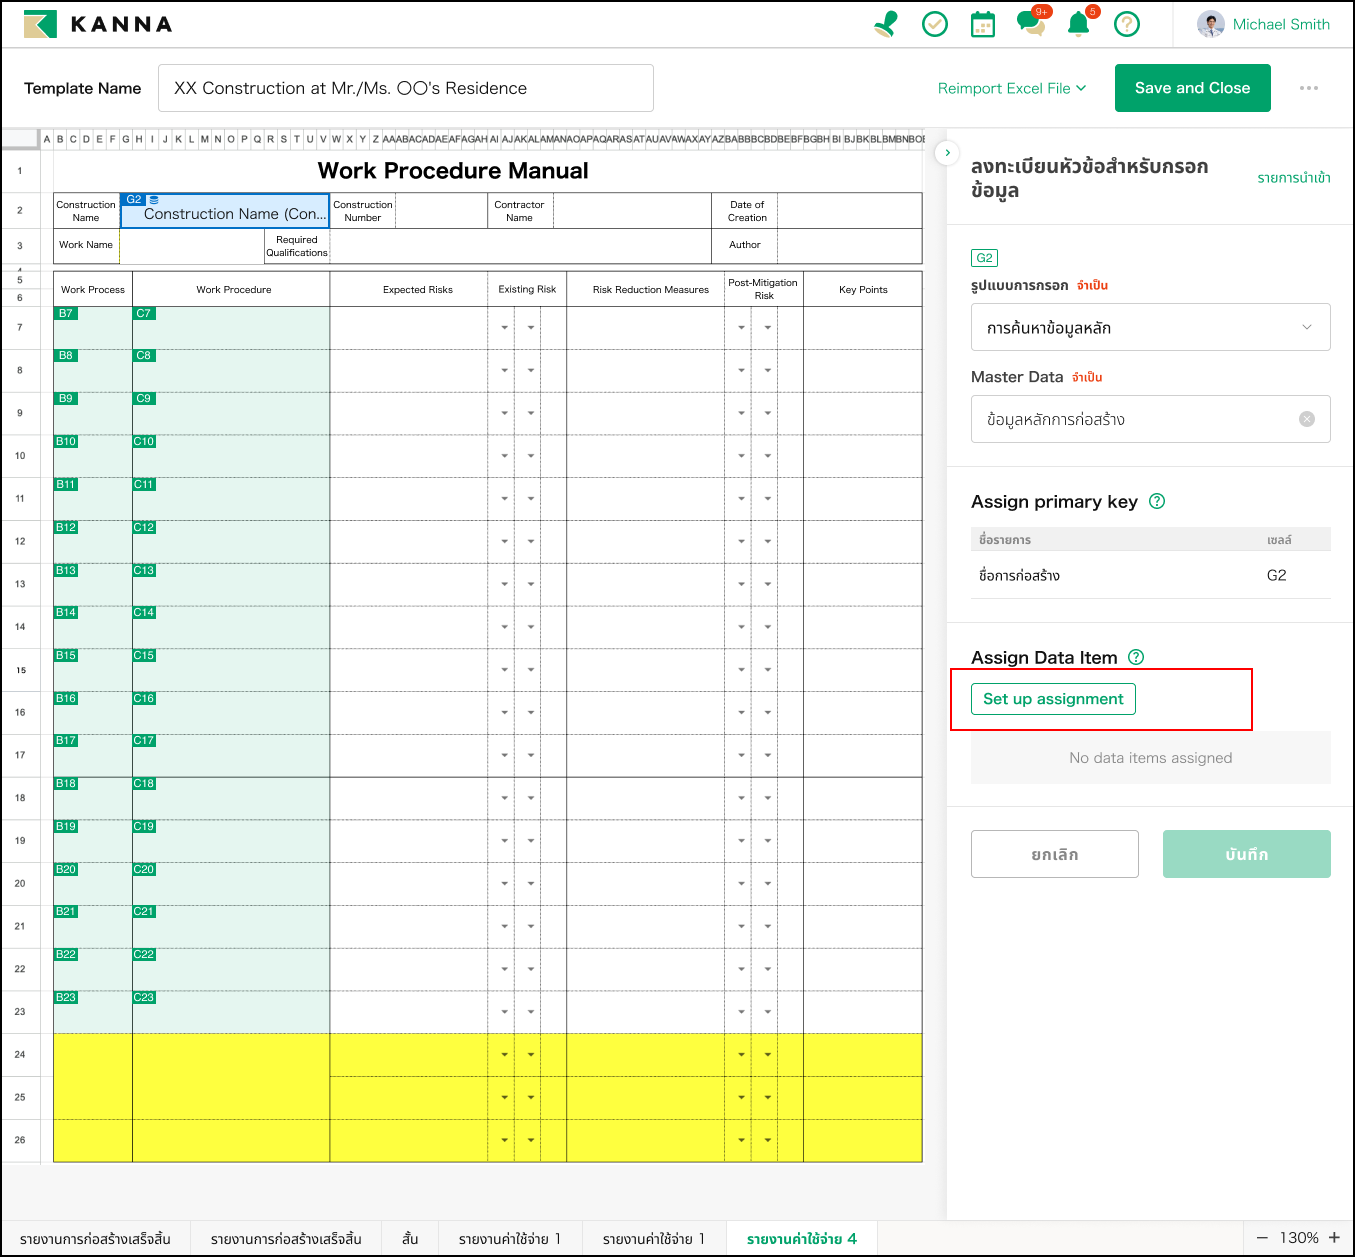Viewport: 1355px width, 1257px height.
Task: Open the notifications bell
Action: 1078,24
